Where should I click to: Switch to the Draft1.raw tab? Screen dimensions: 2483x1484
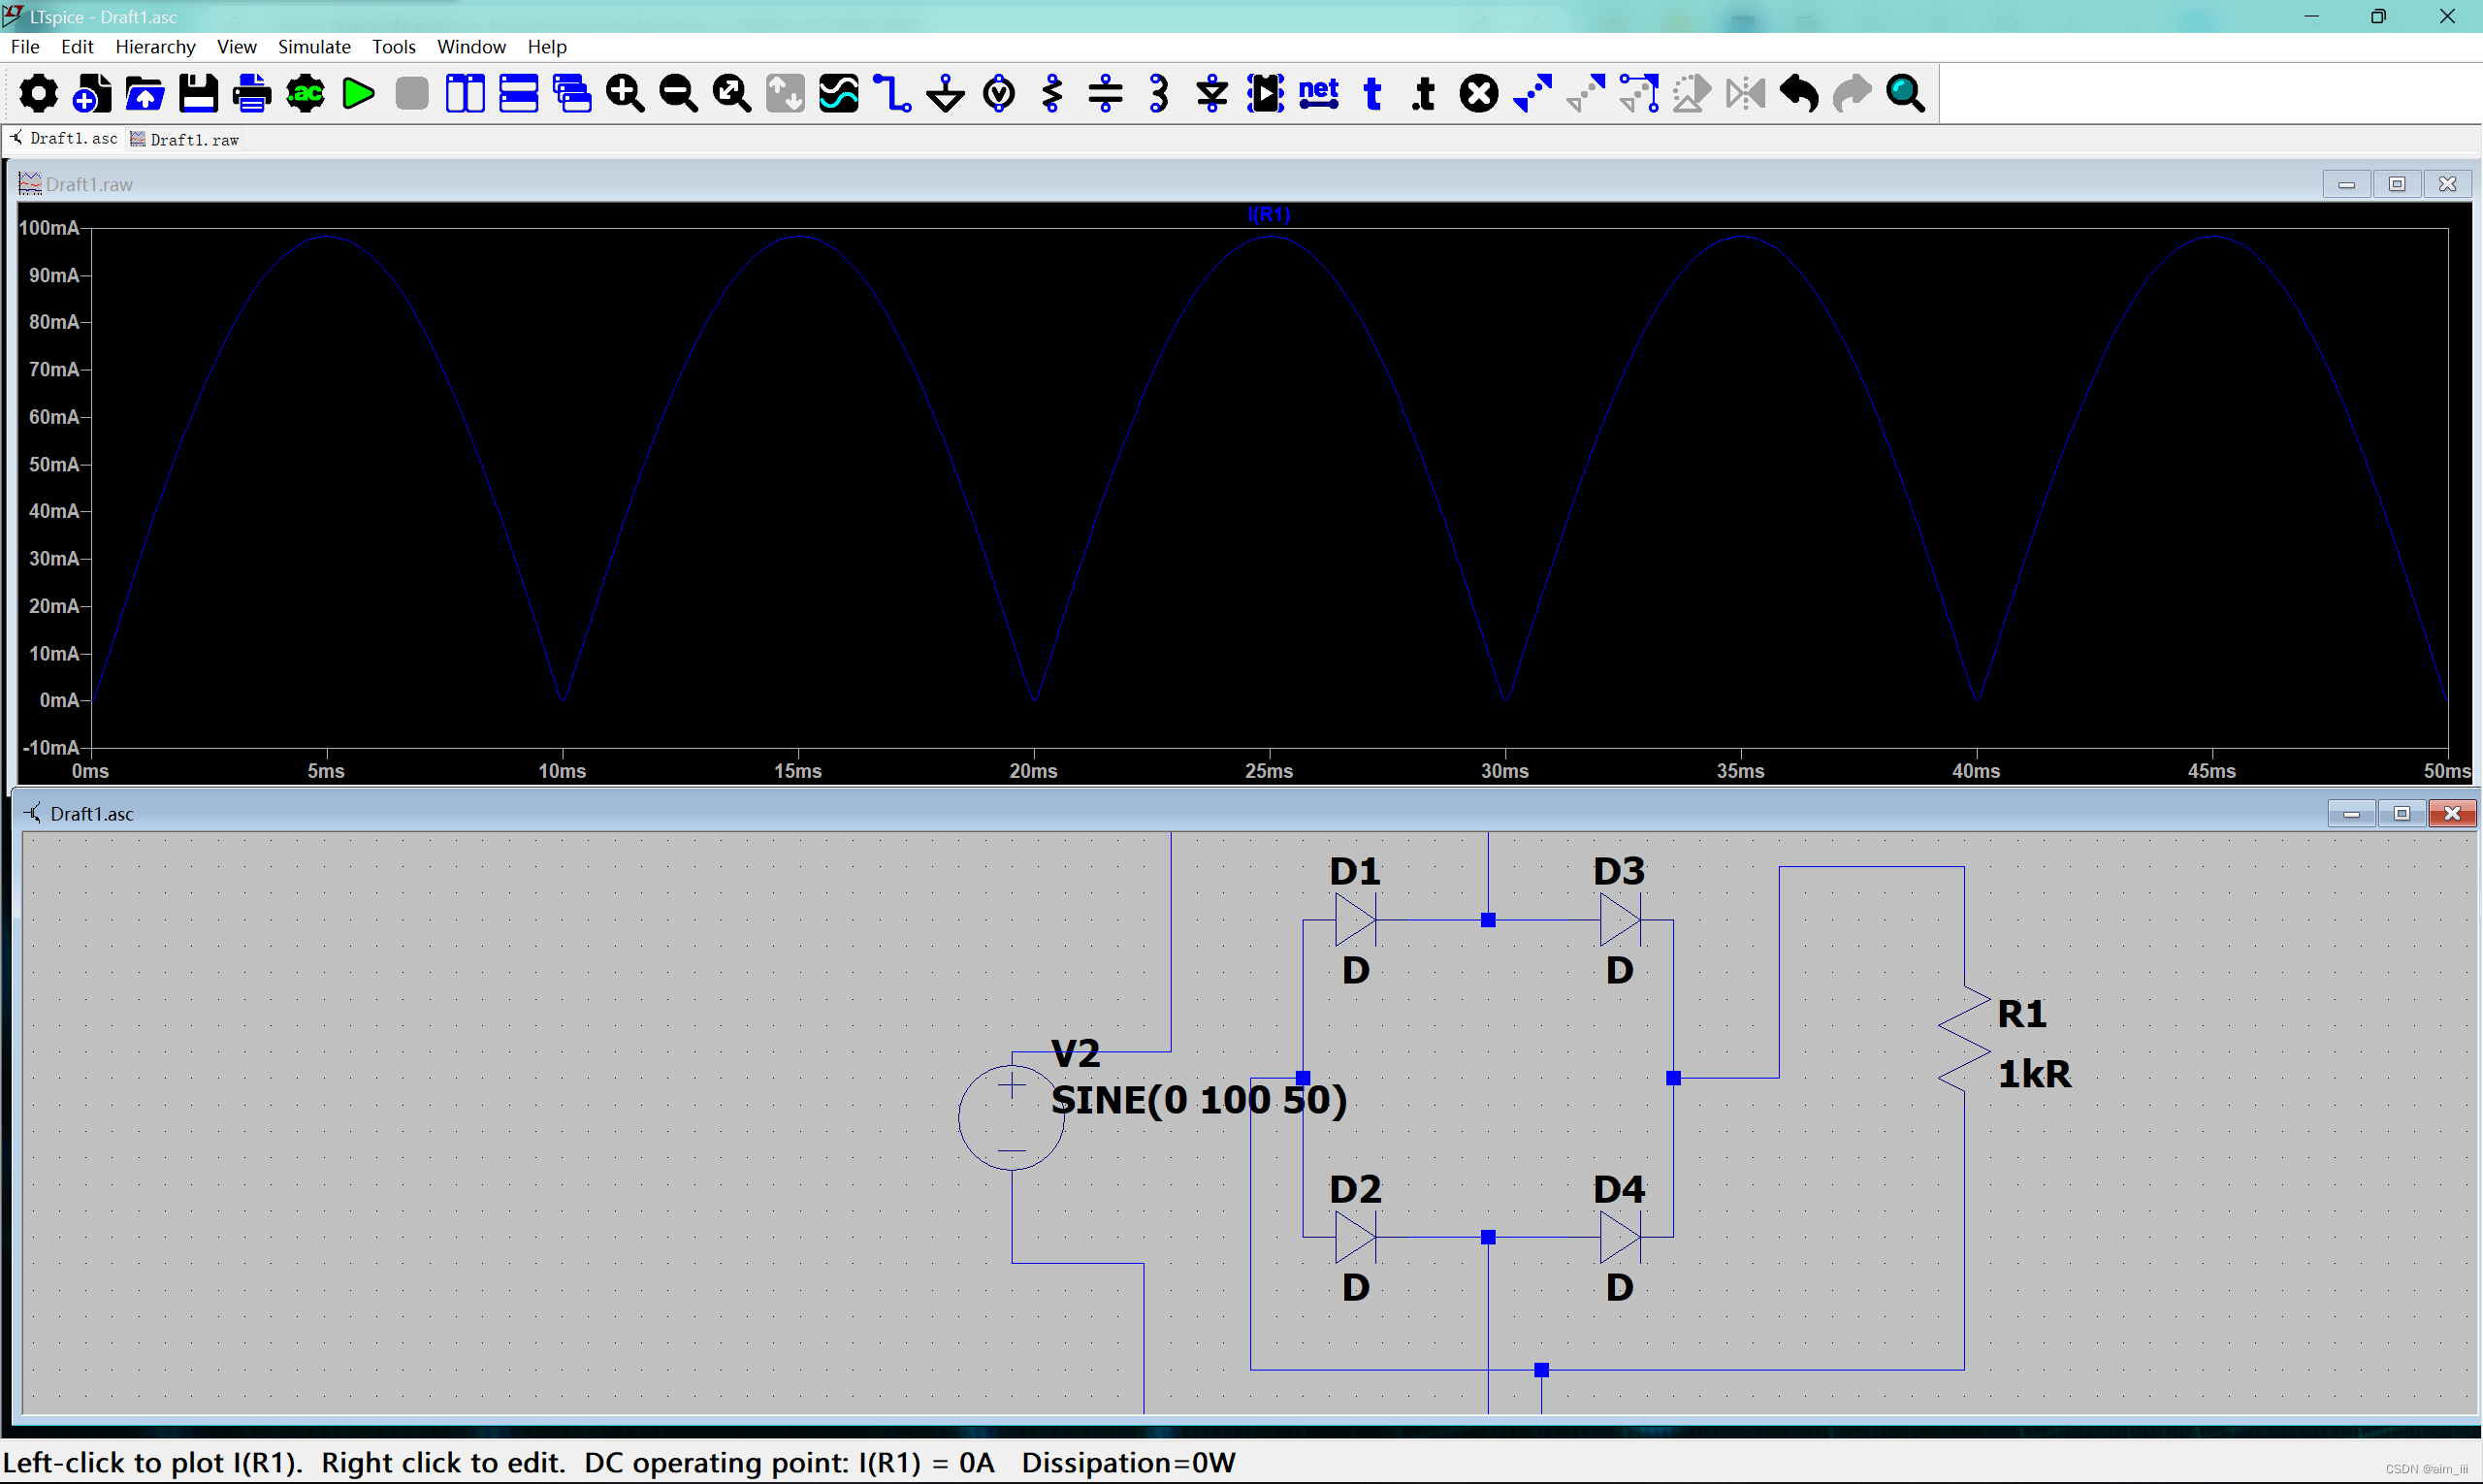point(186,140)
